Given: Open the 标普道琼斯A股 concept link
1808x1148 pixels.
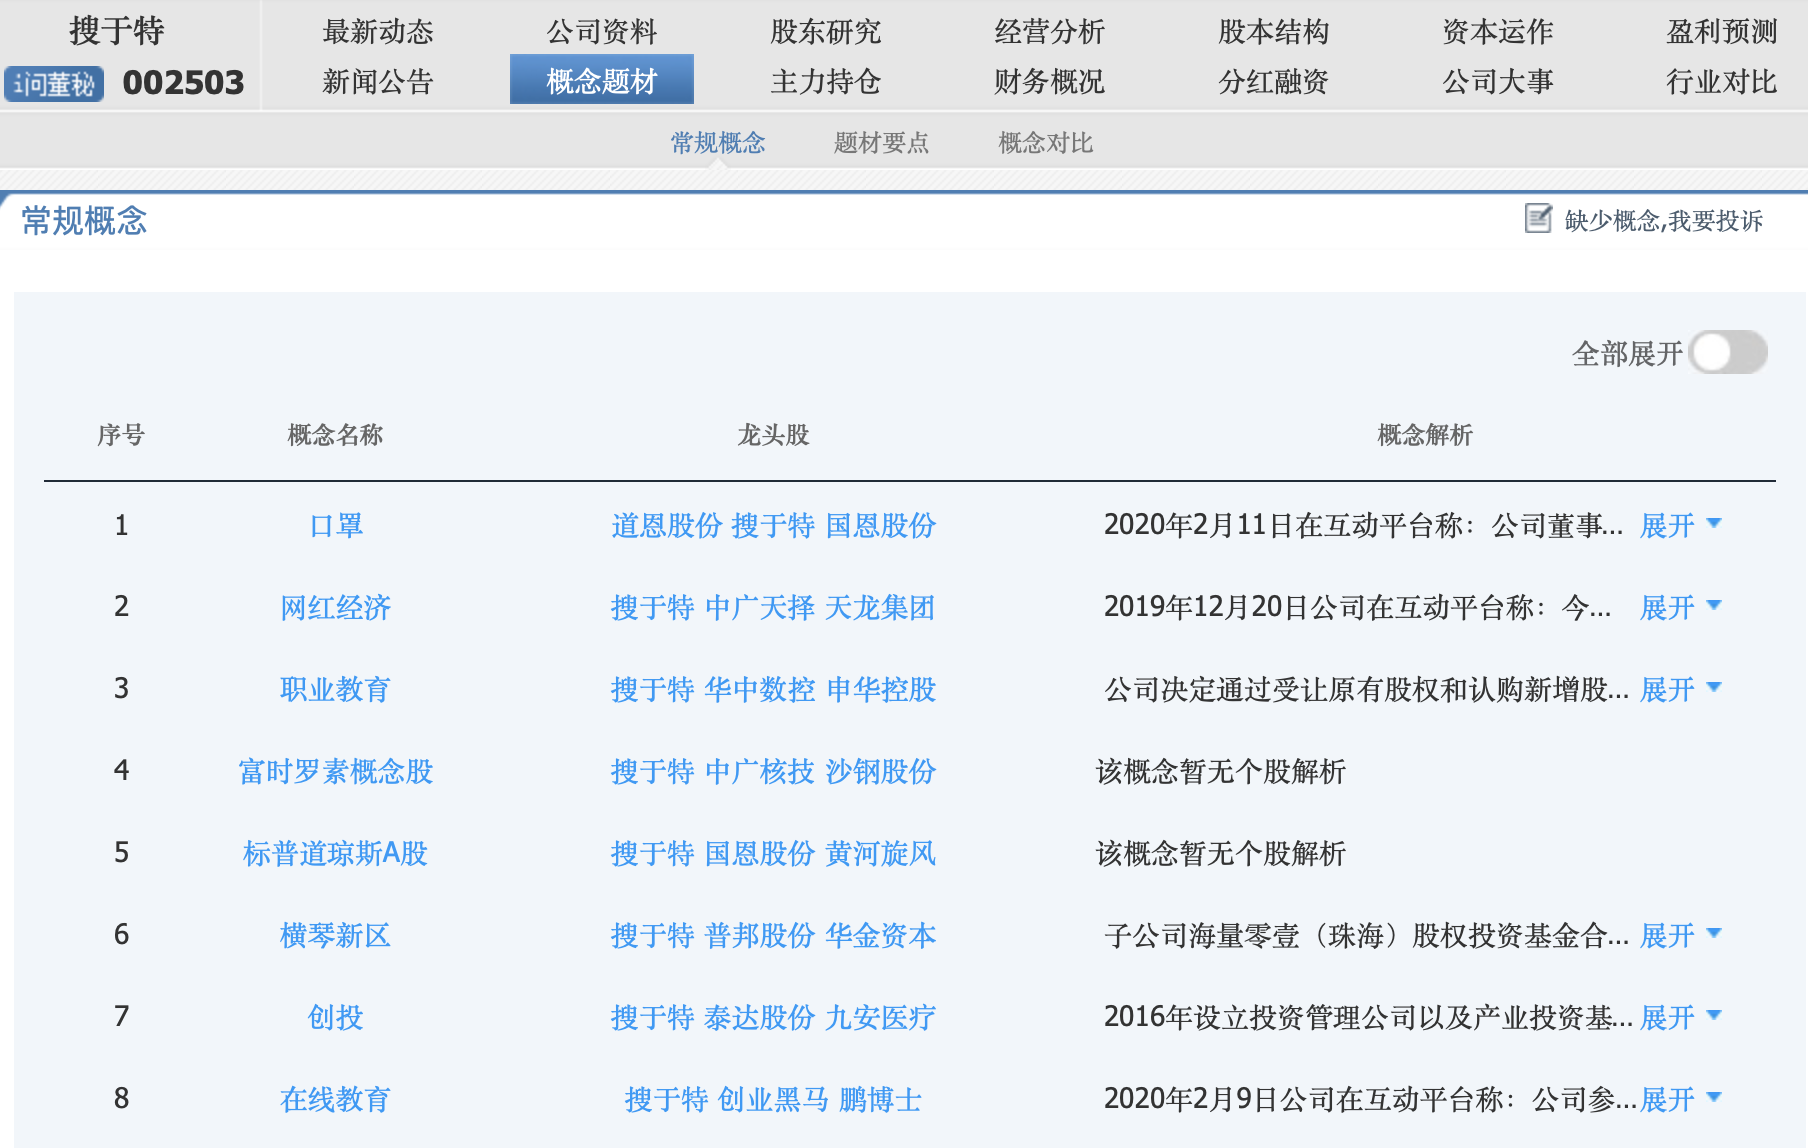Looking at the screenshot, I should pos(336,853).
